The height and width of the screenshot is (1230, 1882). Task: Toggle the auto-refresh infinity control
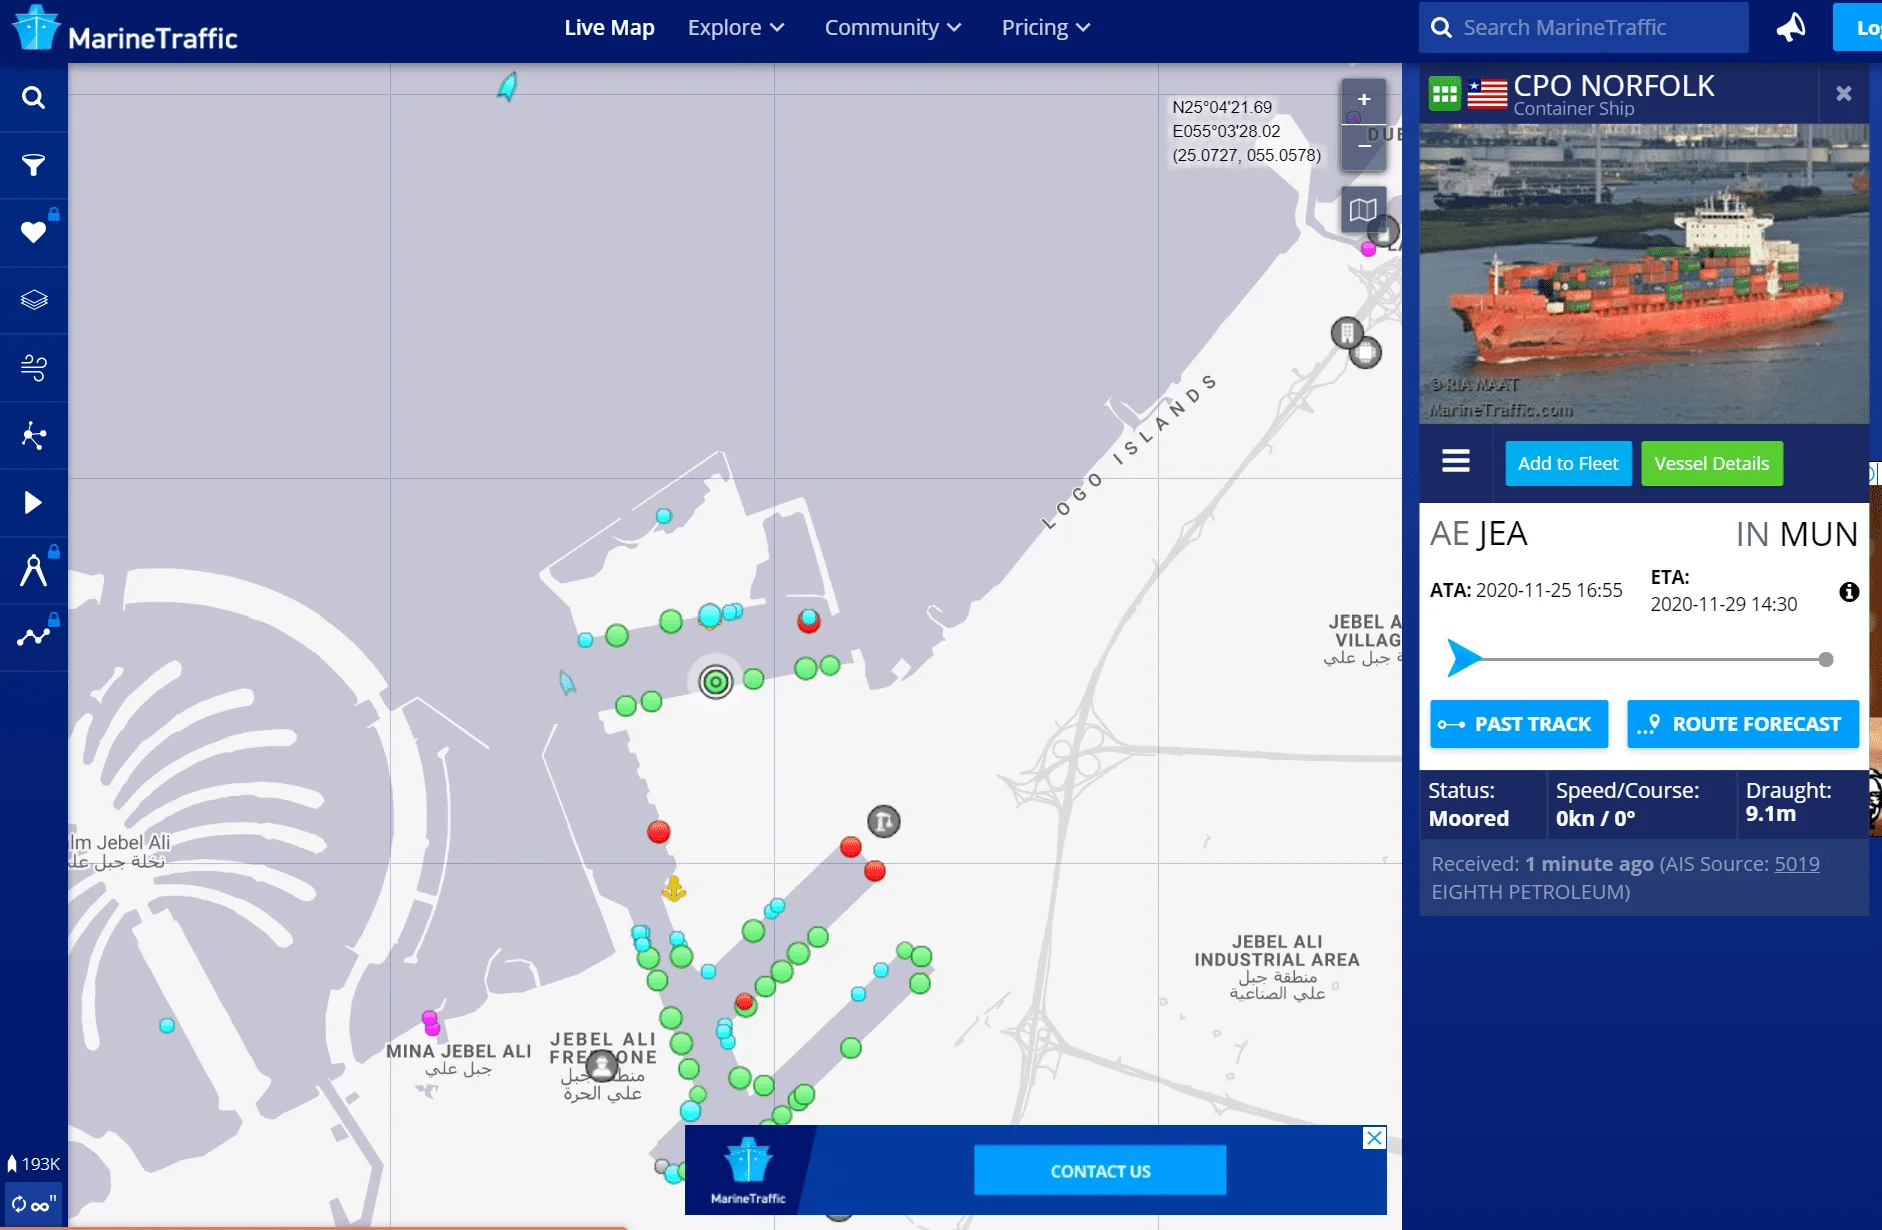point(33,1203)
